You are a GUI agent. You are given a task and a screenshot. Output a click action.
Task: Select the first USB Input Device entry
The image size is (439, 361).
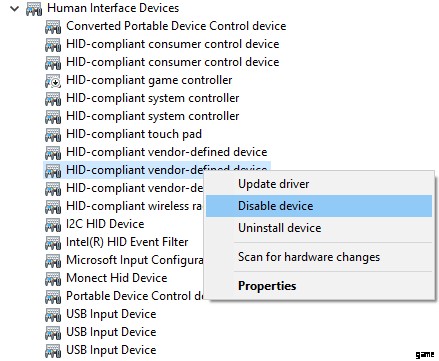coord(111,314)
